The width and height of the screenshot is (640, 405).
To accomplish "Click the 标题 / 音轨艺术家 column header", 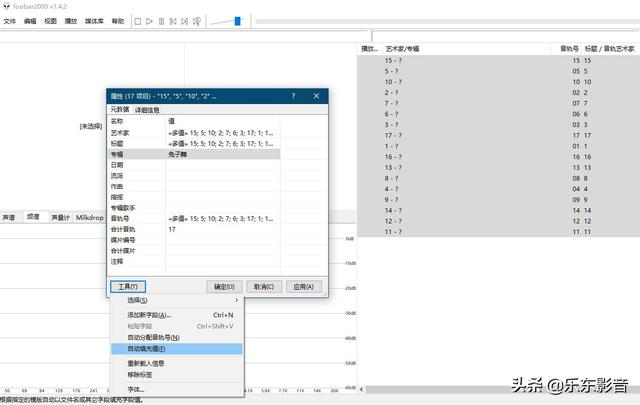I will [x=610, y=49].
